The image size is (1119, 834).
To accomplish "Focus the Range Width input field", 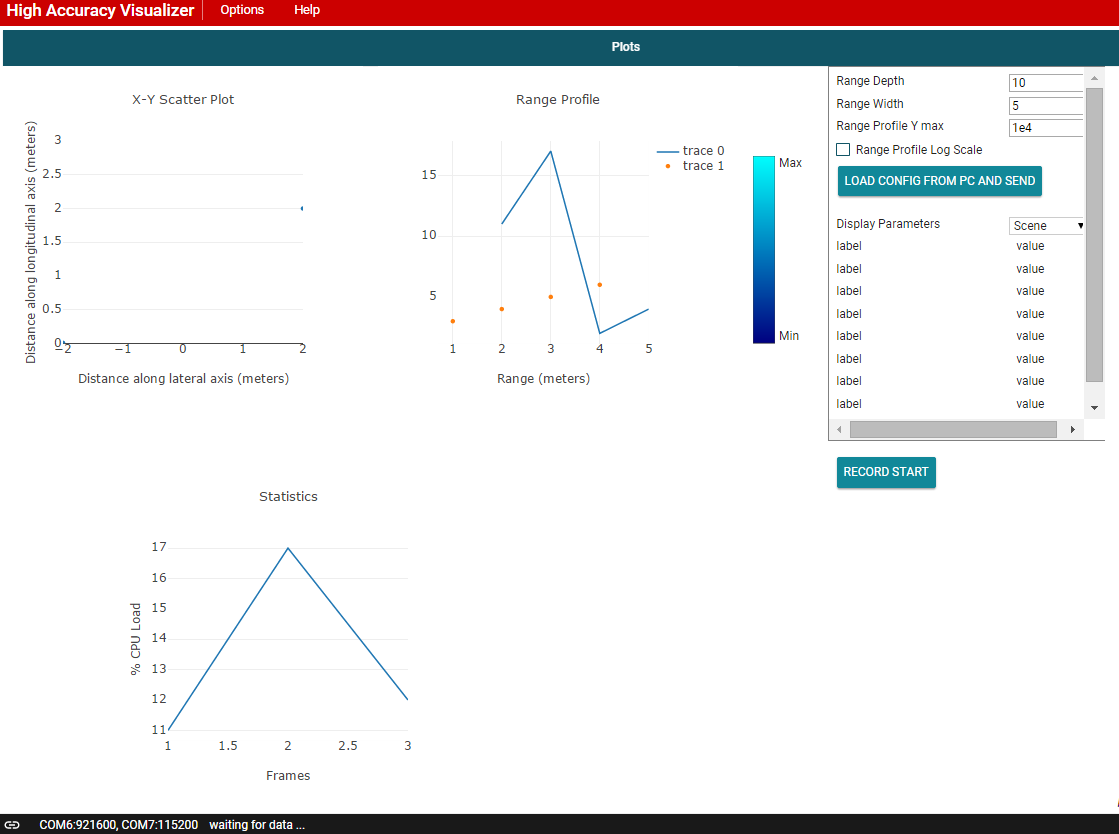I will click(x=1046, y=106).
